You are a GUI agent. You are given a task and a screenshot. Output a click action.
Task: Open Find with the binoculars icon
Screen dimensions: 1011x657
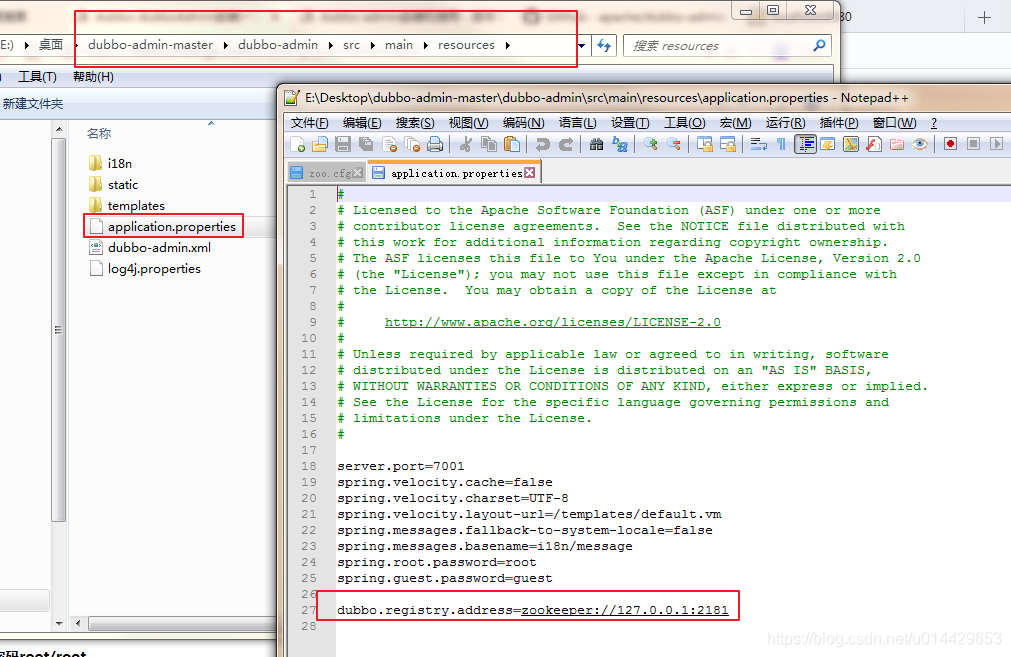point(596,144)
